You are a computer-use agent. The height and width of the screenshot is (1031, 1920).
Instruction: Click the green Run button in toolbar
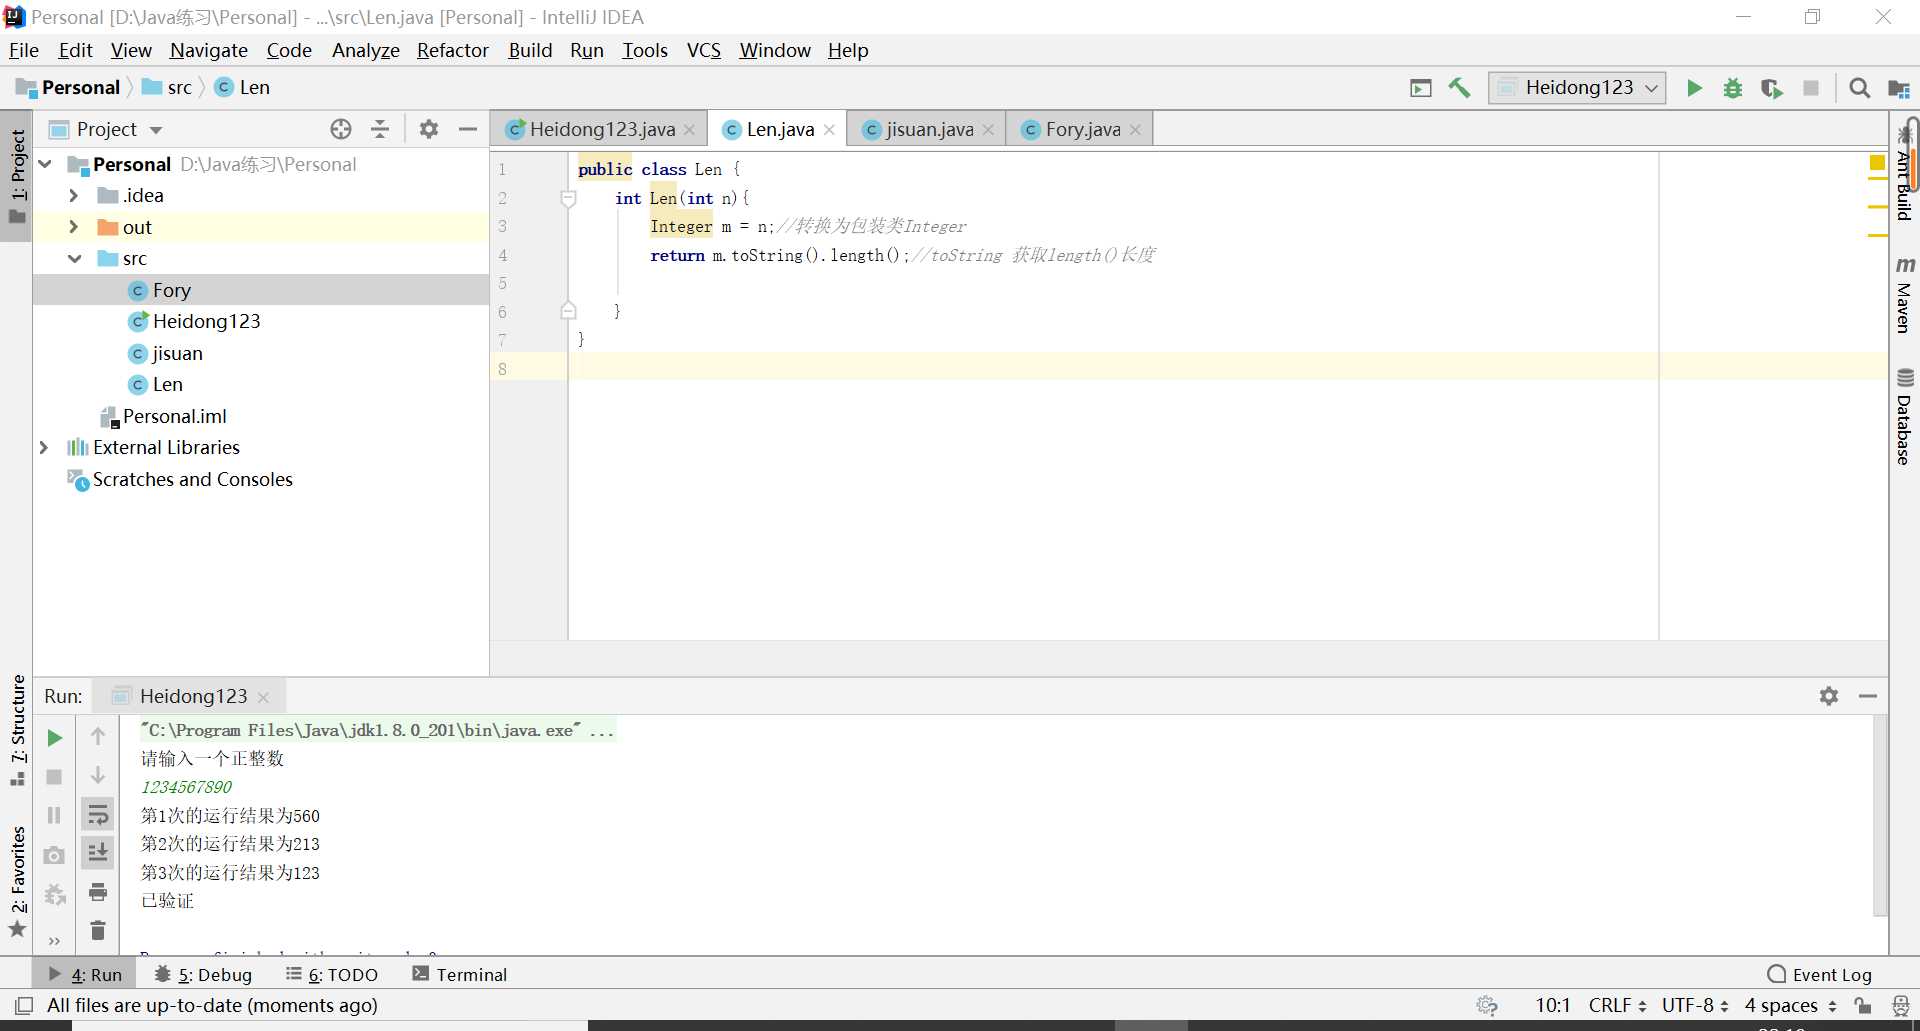click(x=1694, y=88)
